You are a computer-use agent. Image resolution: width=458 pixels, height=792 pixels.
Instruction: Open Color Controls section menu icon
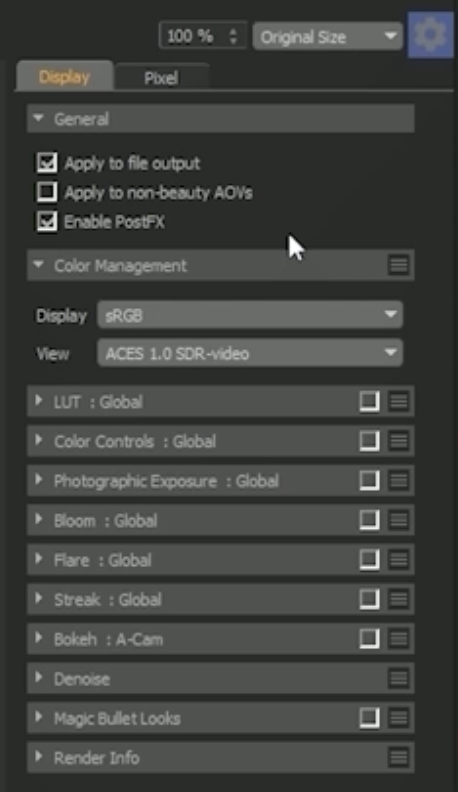398,441
